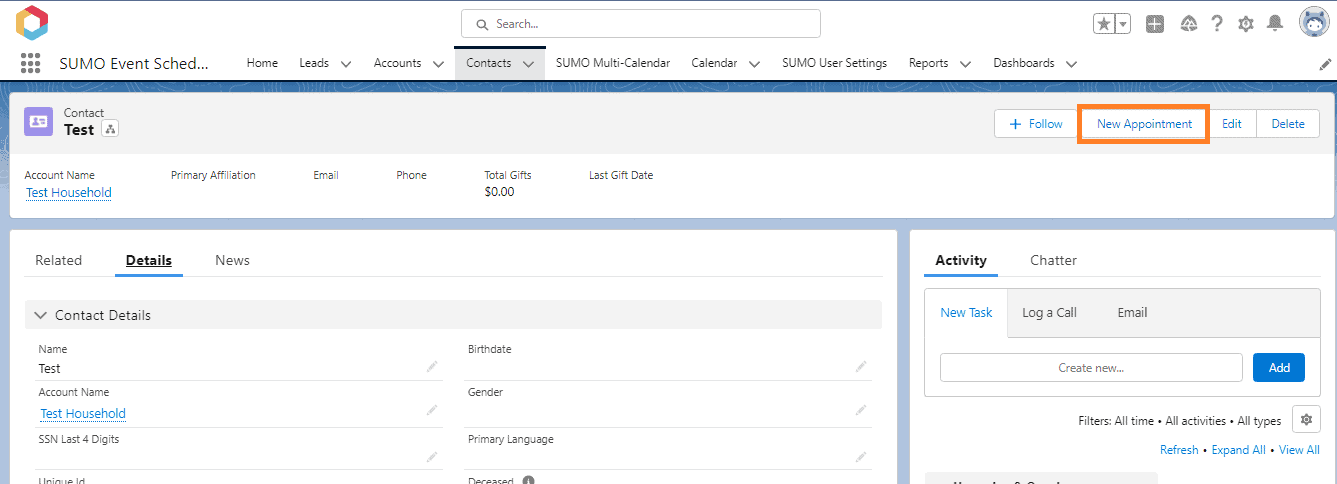The image size is (1337, 484).
Task: Click the Favorites star icon
Action: (1104, 24)
